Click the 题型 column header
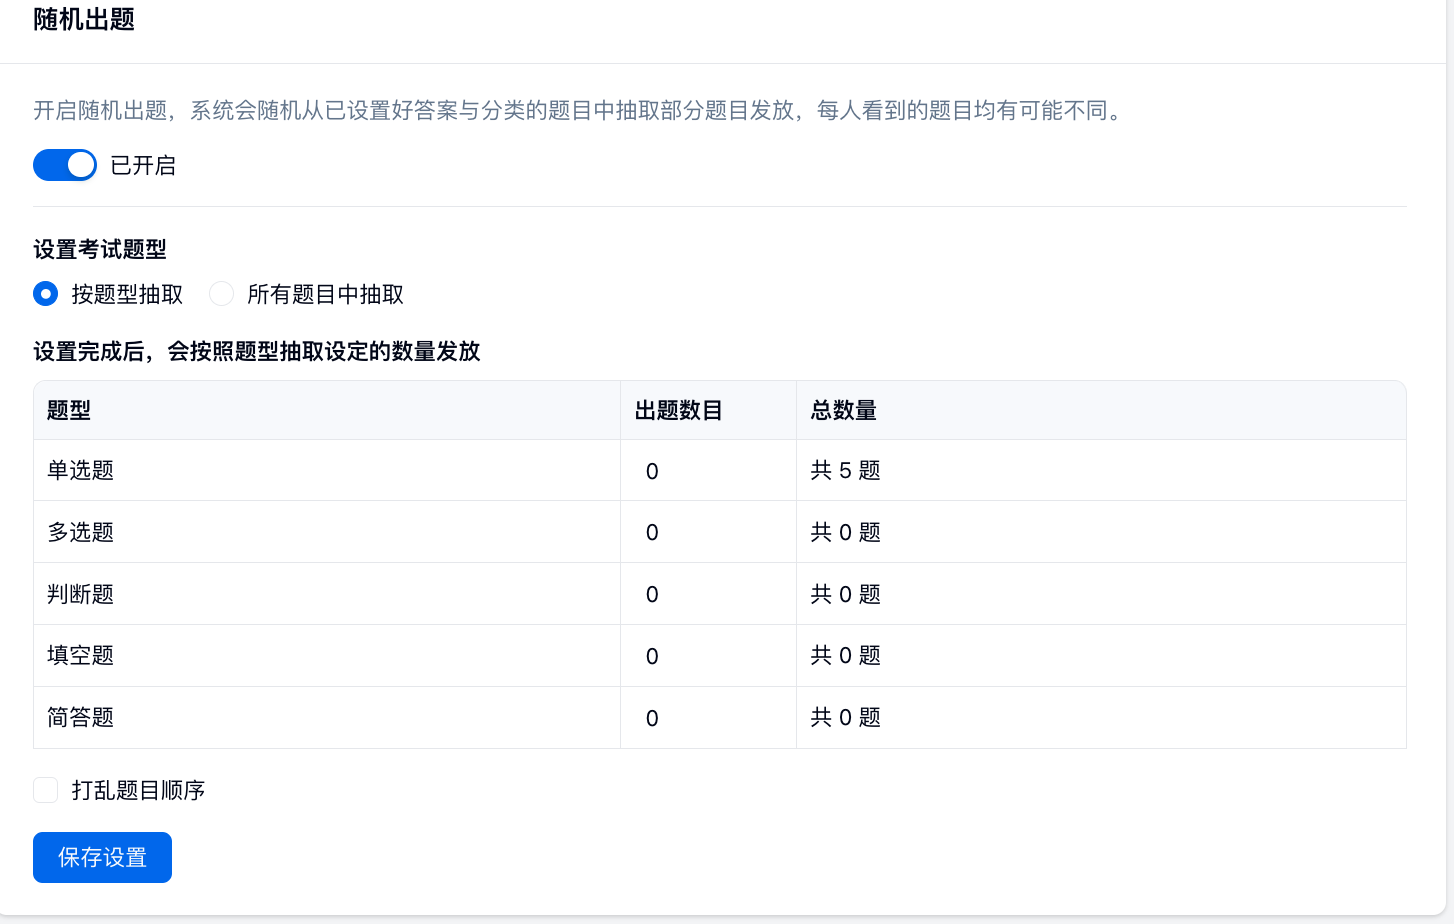Image resolution: width=1454 pixels, height=924 pixels. pyautogui.click(x=69, y=410)
